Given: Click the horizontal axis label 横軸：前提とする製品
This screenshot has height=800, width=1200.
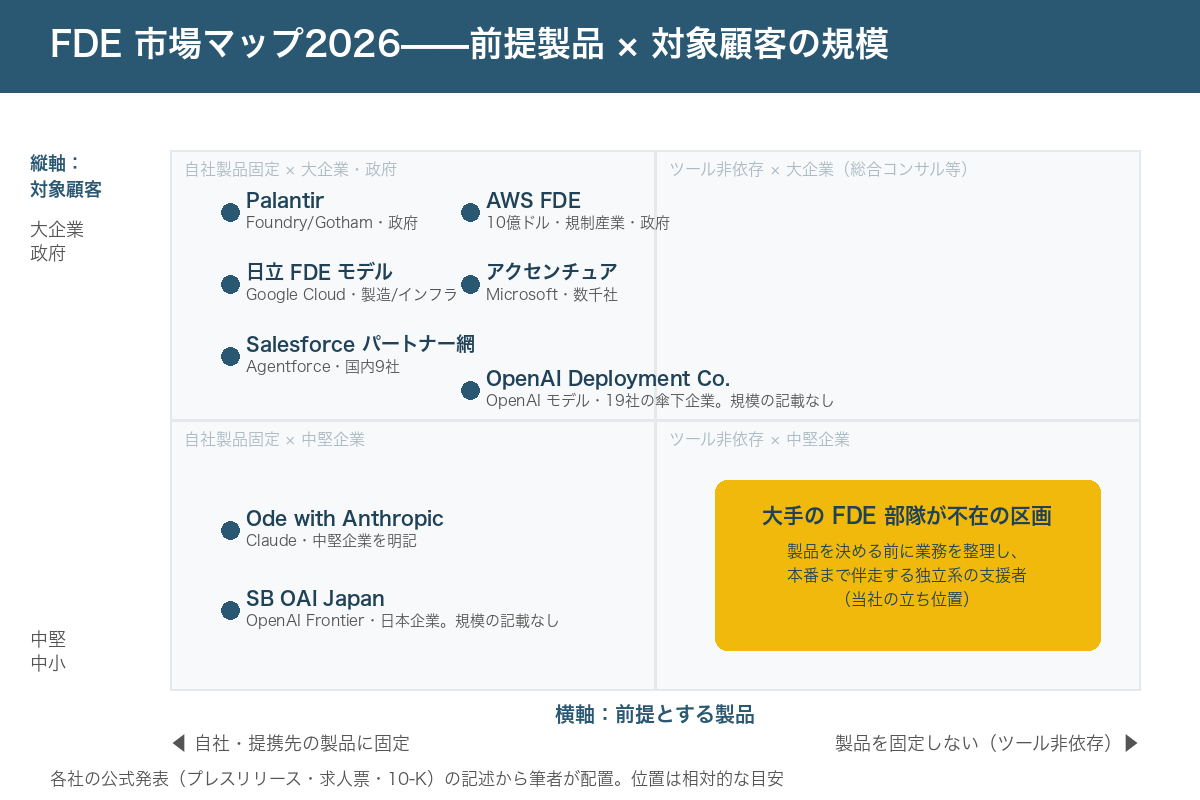Looking at the screenshot, I should tap(655, 714).
